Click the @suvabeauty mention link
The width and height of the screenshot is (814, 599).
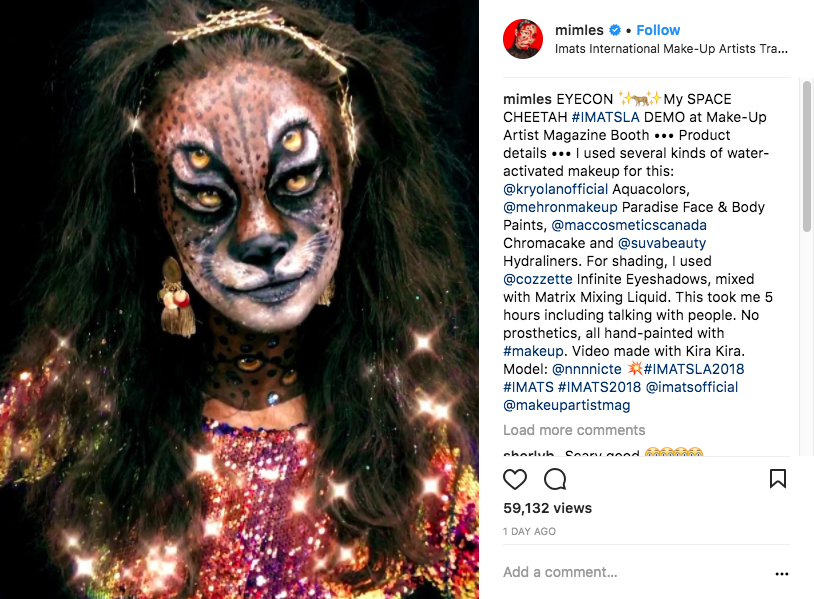(x=662, y=243)
